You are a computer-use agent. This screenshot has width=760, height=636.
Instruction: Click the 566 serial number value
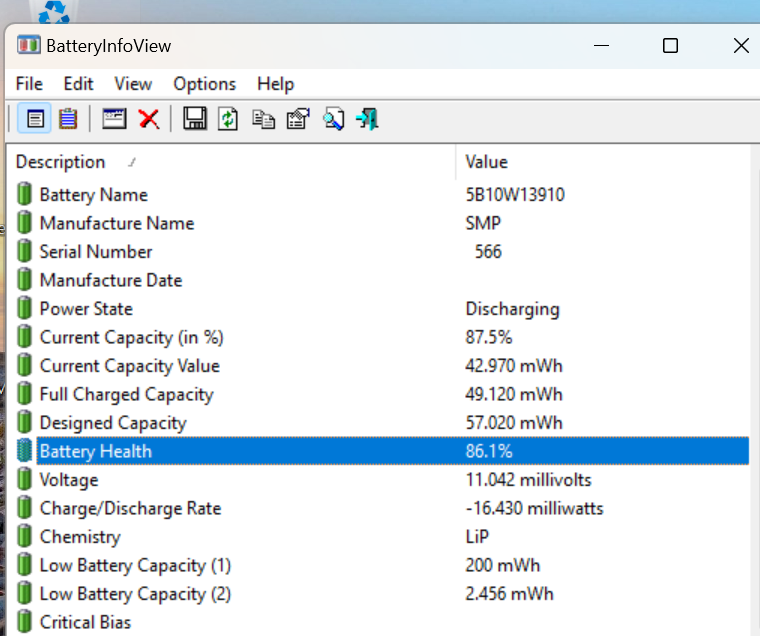click(x=488, y=252)
